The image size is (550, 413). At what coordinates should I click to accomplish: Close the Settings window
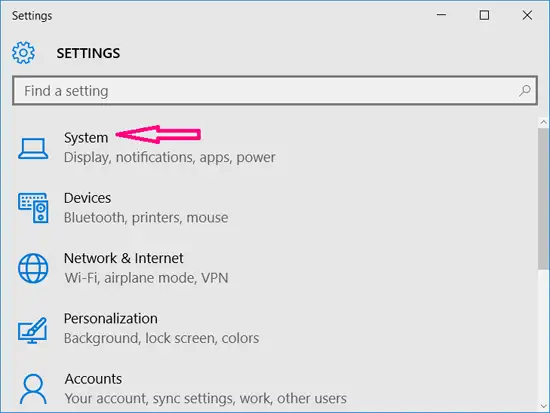[527, 15]
